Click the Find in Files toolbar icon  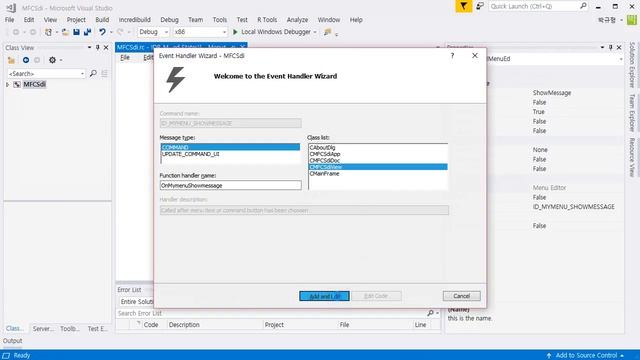pos(327,32)
